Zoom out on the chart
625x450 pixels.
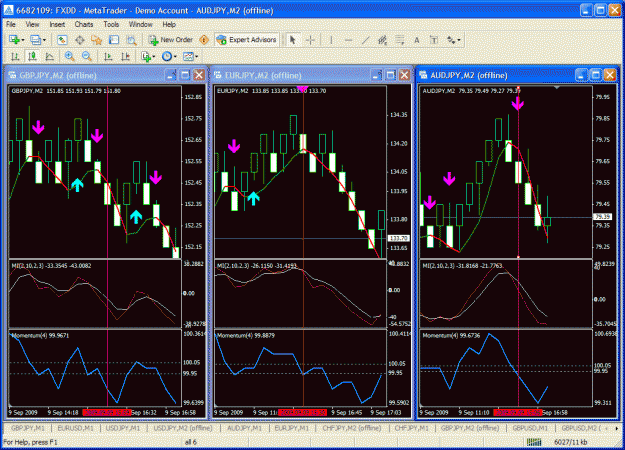86,57
